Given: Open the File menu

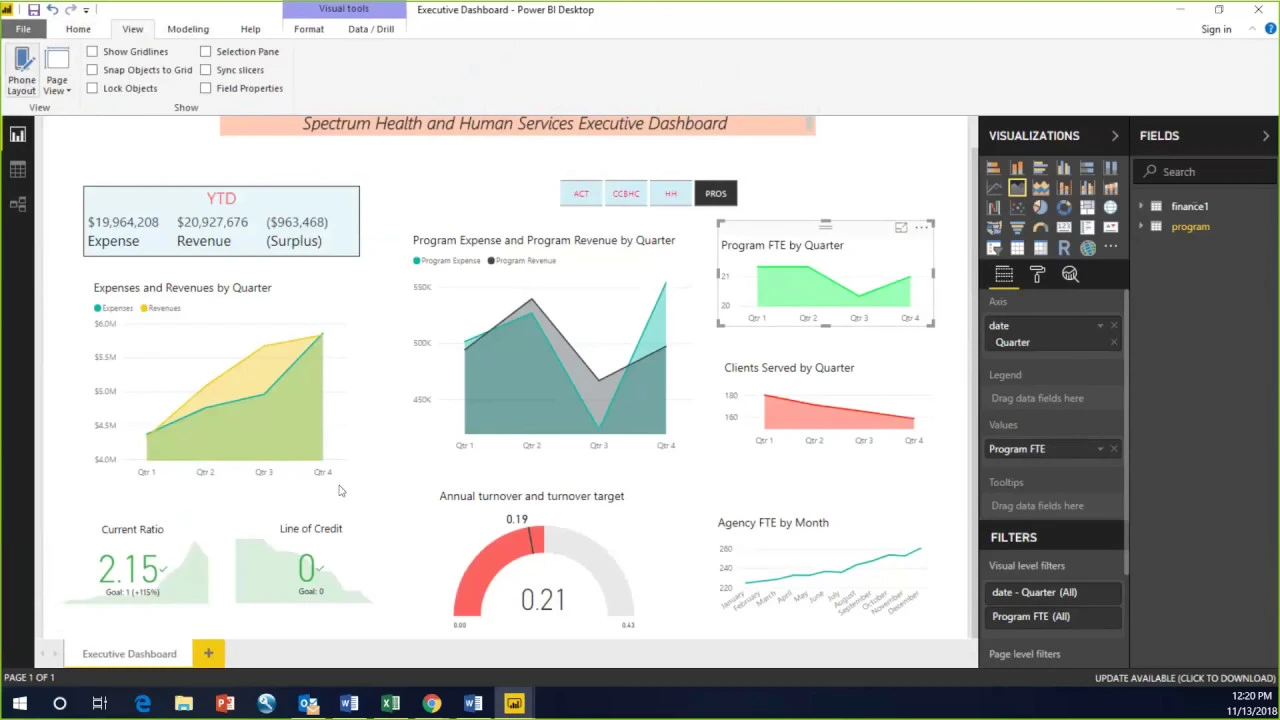Looking at the screenshot, I should click(23, 29).
